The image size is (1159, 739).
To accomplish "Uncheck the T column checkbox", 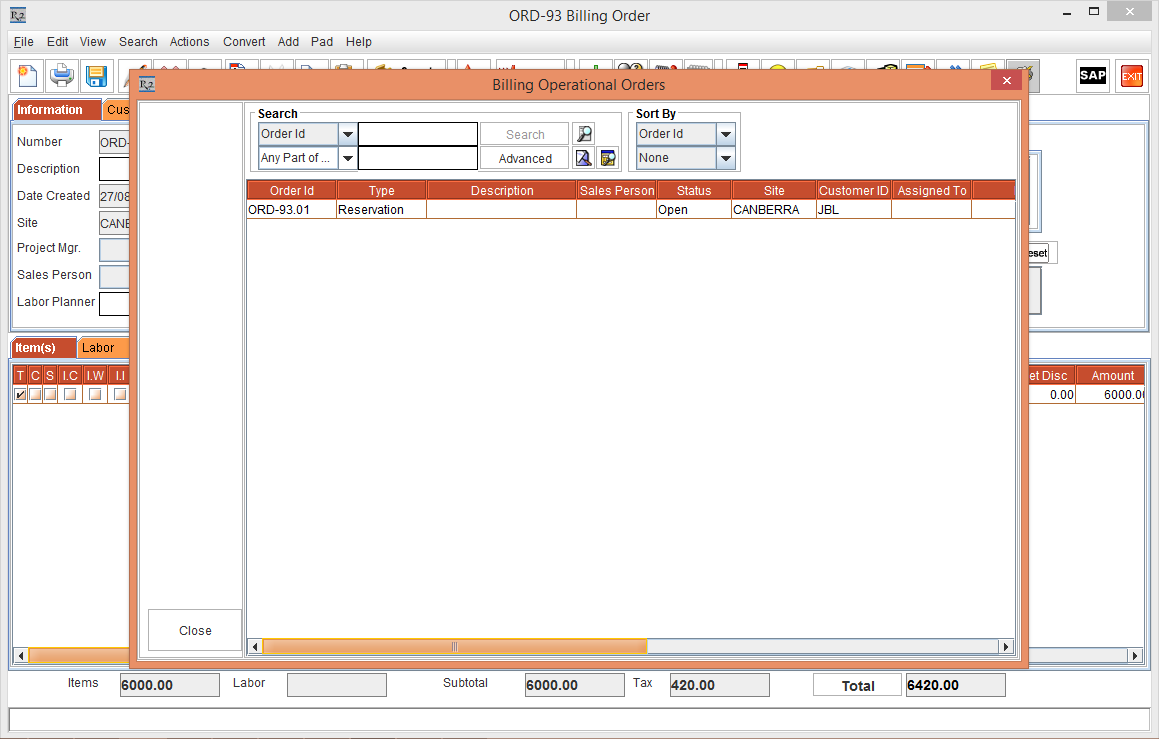I will 21,394.
